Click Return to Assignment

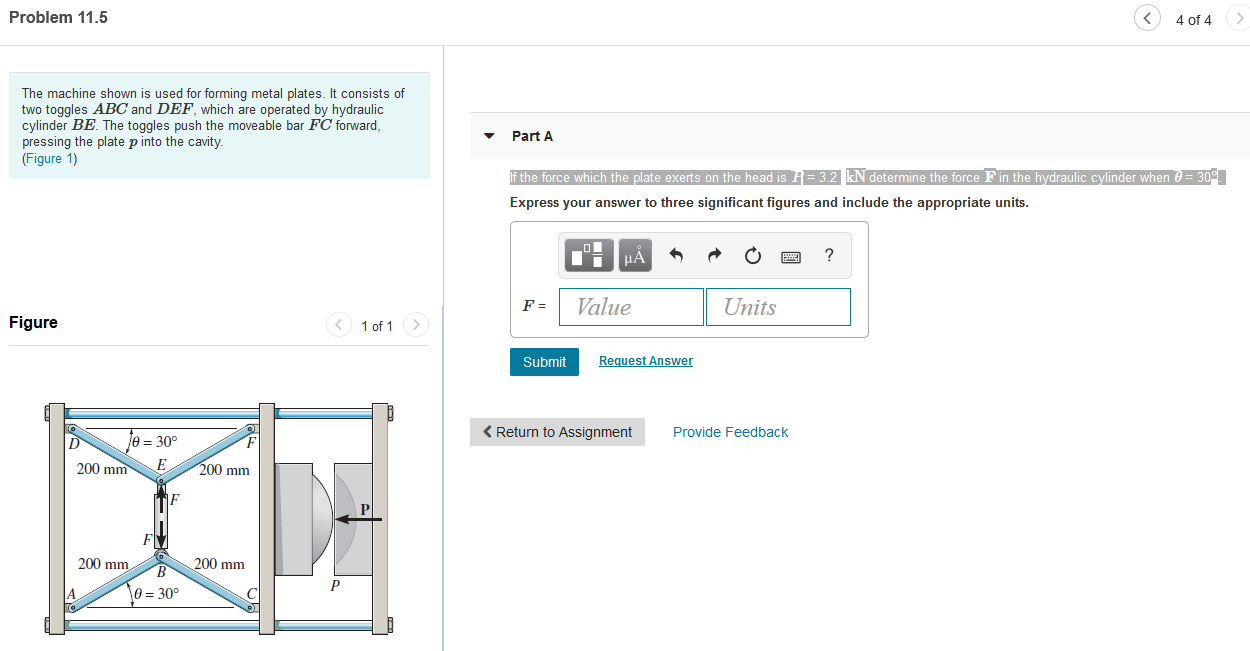click(x=557, y=431)
